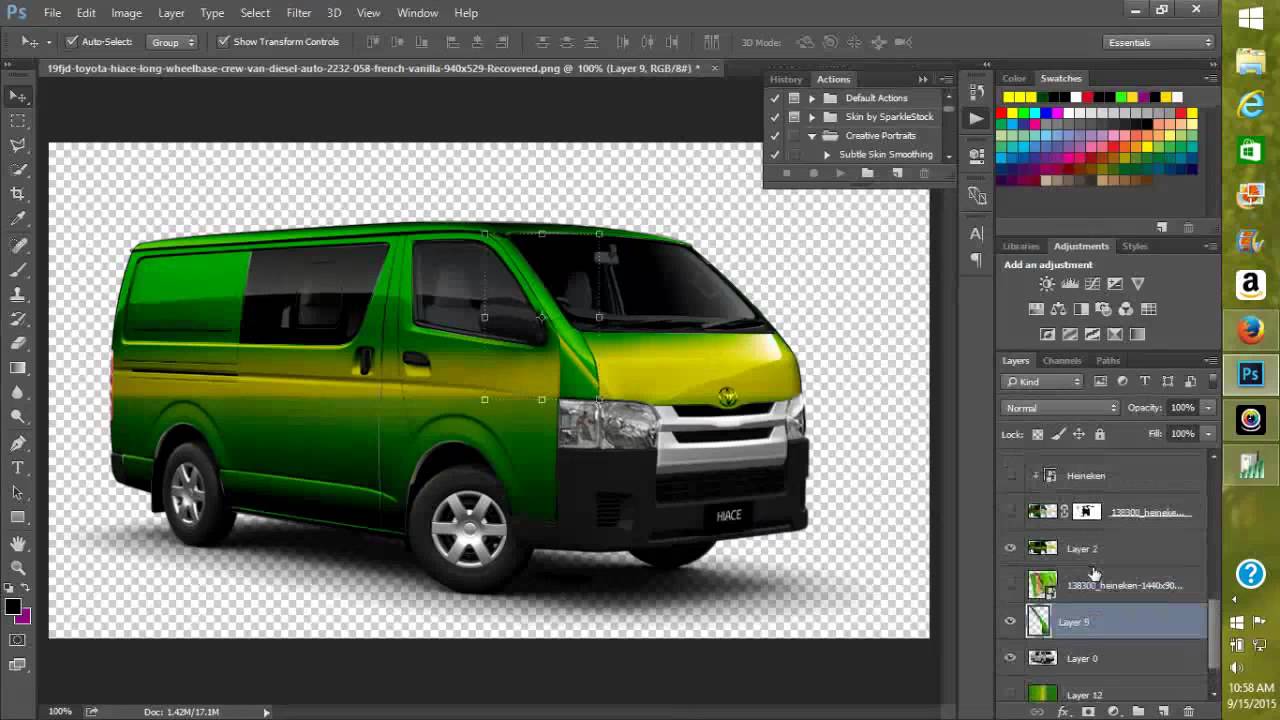Viewport: 1280px width, 720px height.
Task: Open the Normal blend mode dropdown
Action: coord(1060,407)
